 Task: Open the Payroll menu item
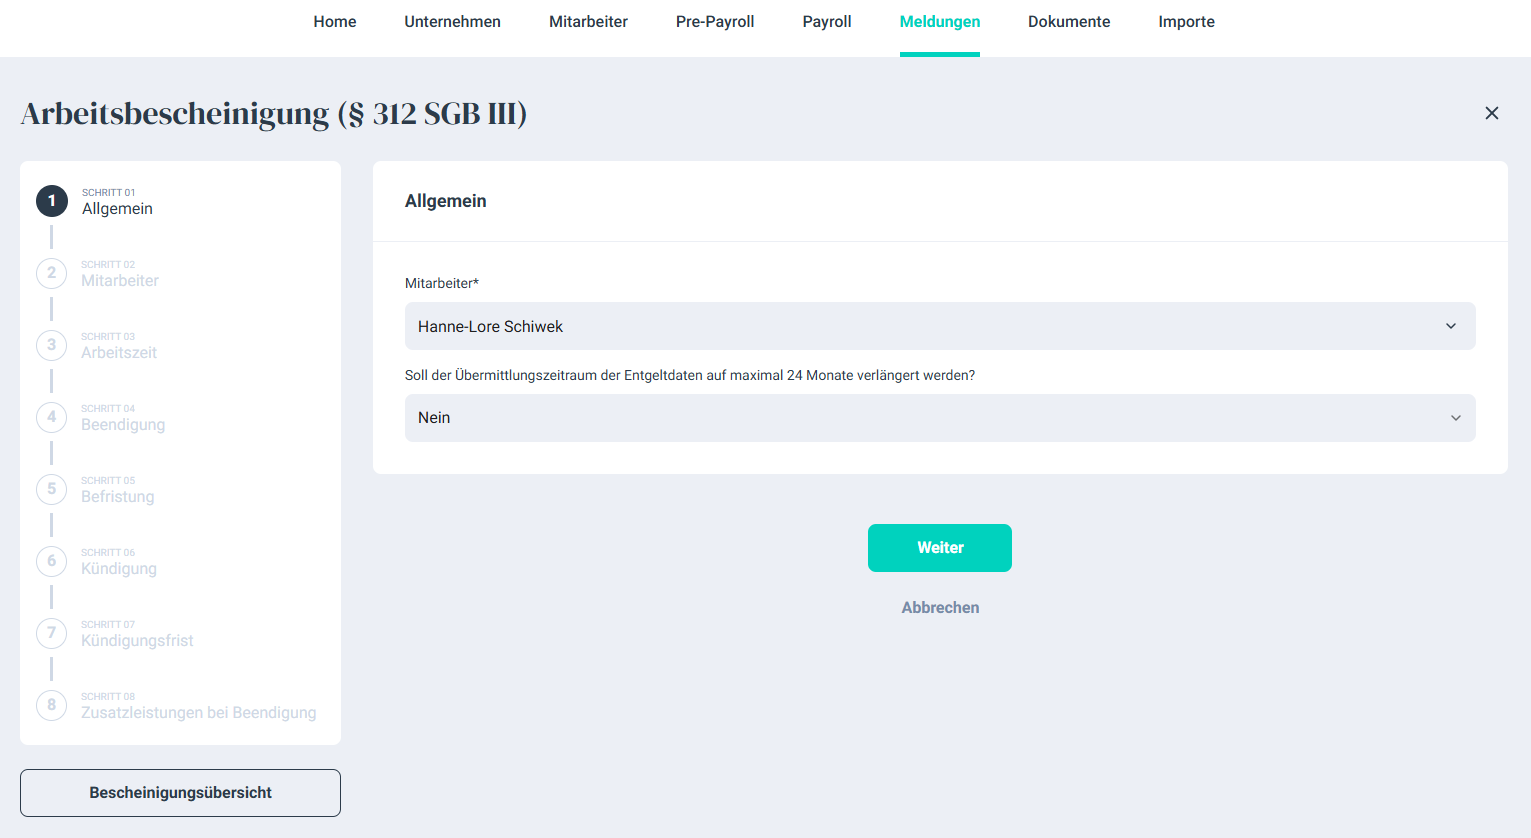[x=826, y=22]
